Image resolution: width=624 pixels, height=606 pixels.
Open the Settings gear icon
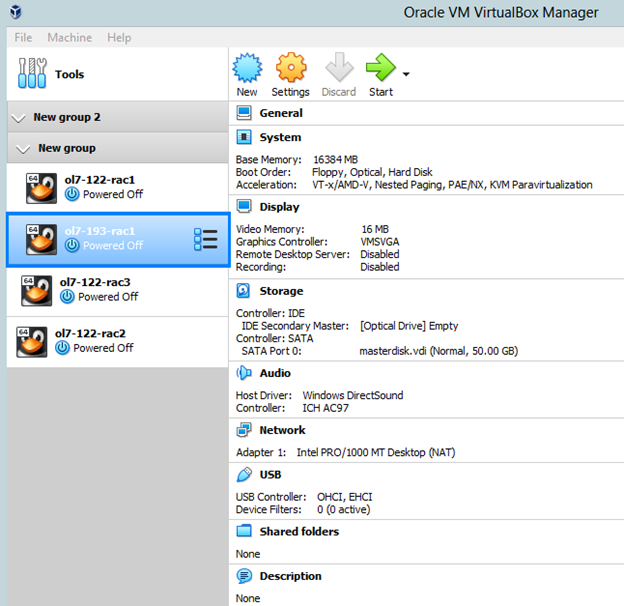(291, 68)
